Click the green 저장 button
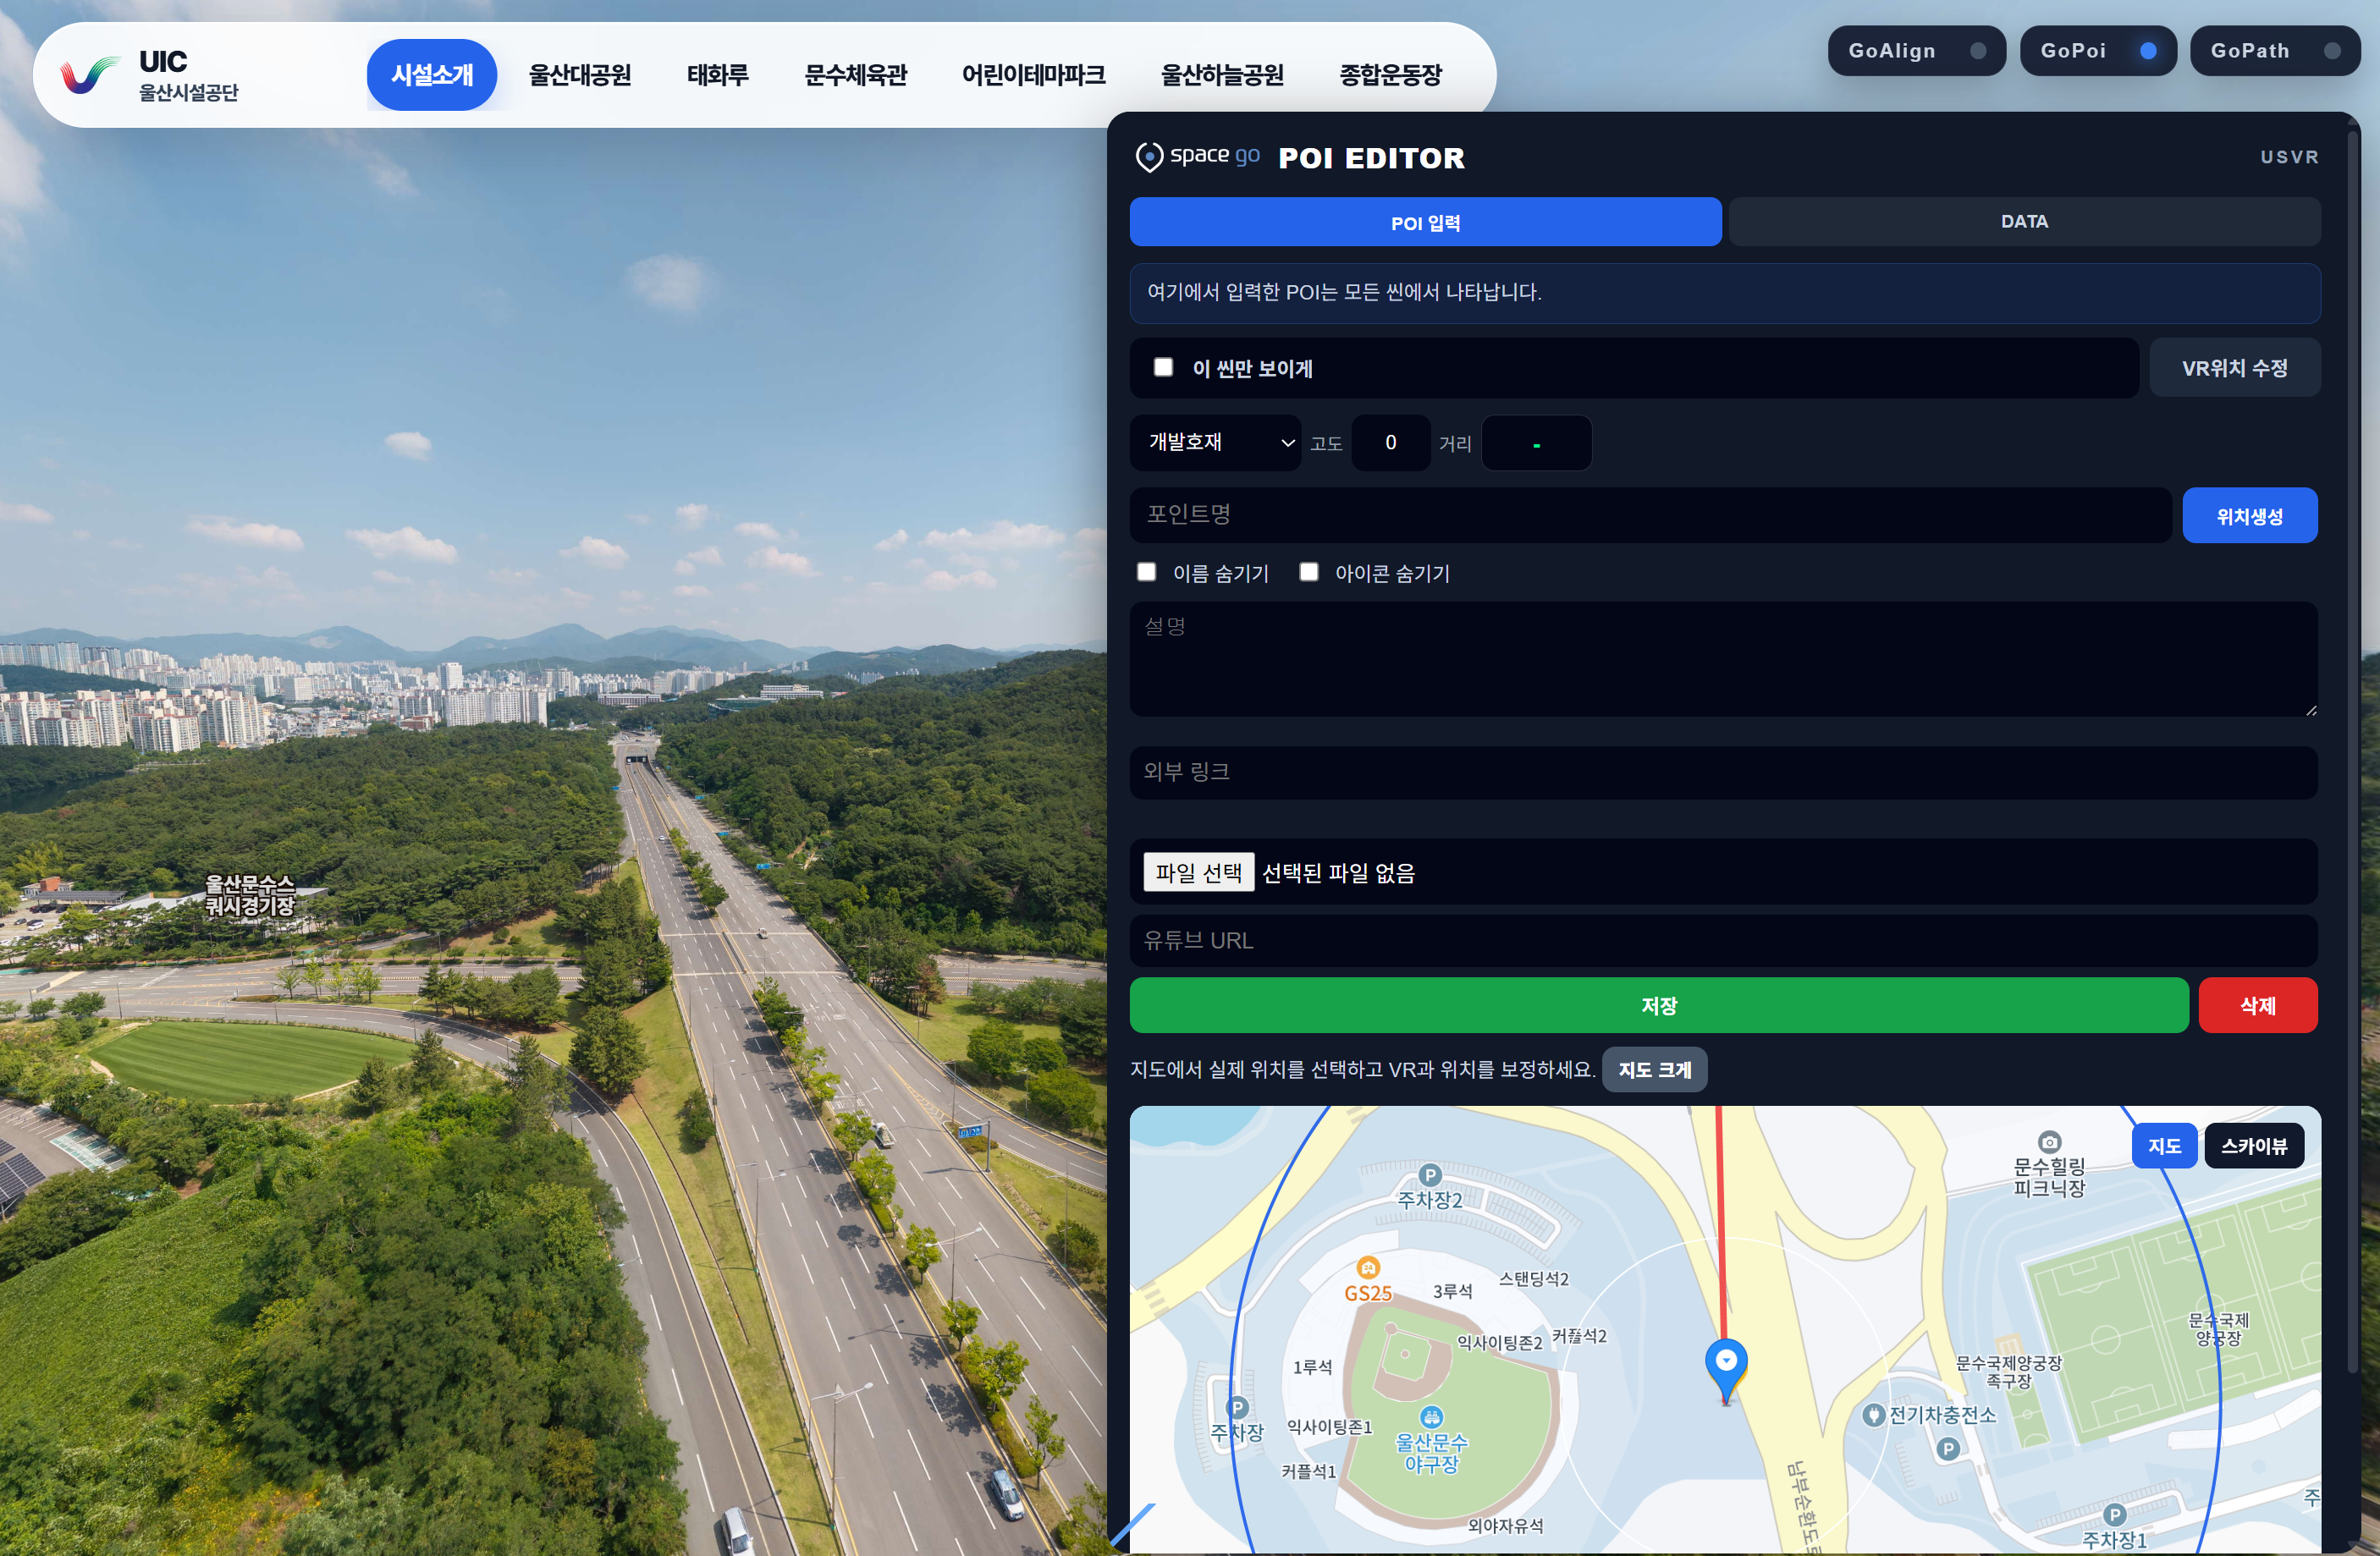Screen dimensions: 2380x1556 [1659, 1005]
